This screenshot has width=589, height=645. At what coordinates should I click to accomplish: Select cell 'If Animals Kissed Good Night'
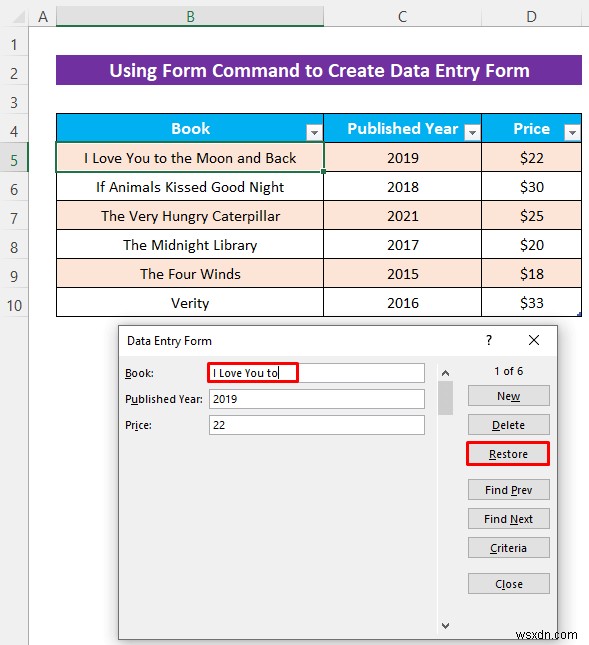pyautogui.click(x=190, y=187)
